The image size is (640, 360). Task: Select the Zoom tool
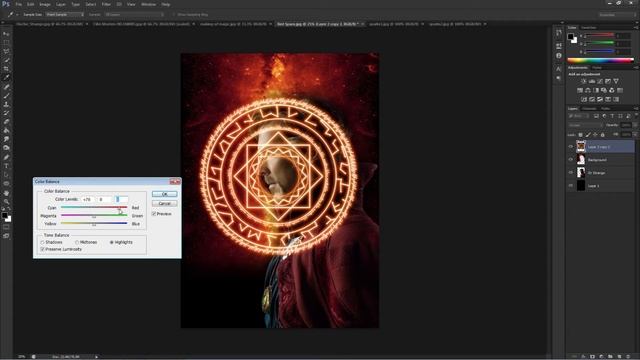coord(6,201)
